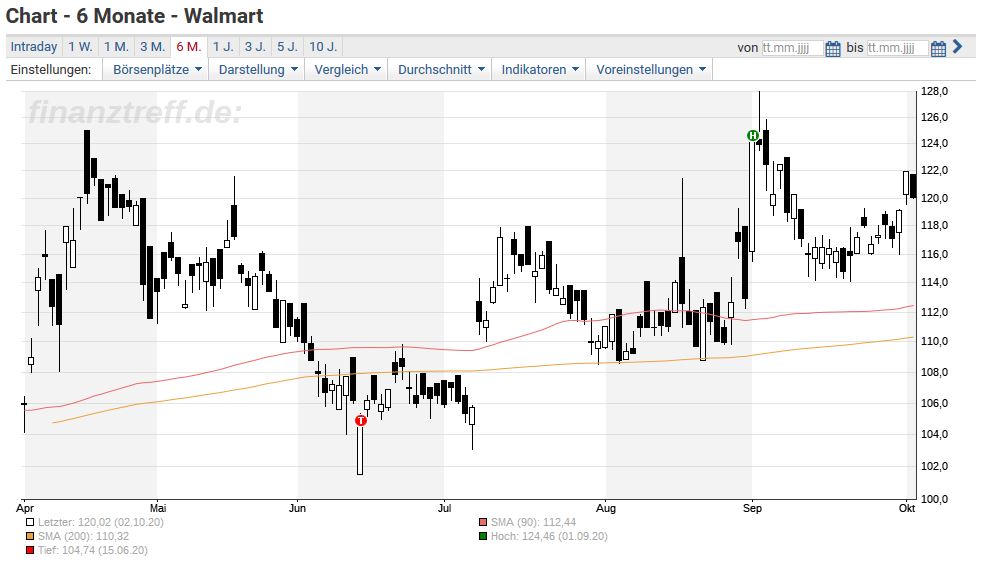Expand the Vergleich dropdown
The image size is (987, 565).
(347, 70)
